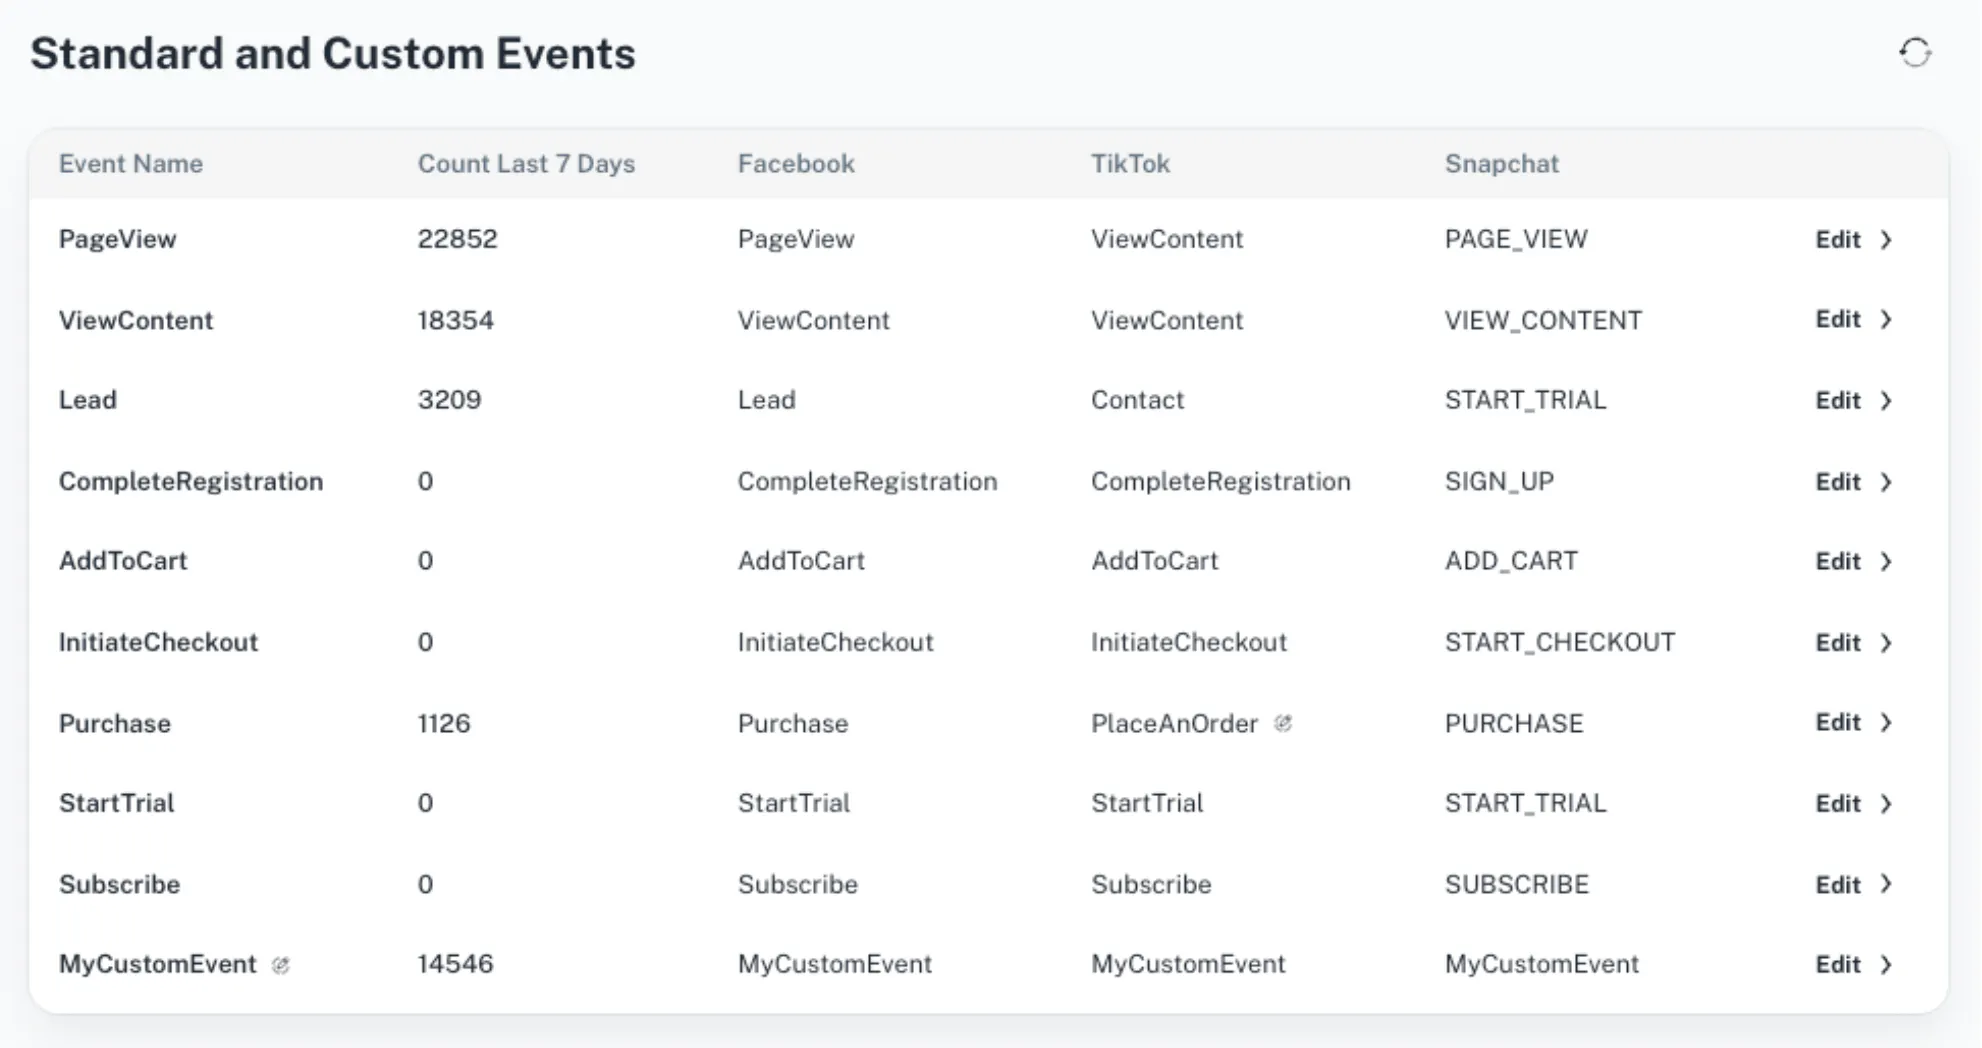Click the chevron arrow in the MyCustomEvent row
This screenshot has width=1982, height=1048.
[1886, 965]
